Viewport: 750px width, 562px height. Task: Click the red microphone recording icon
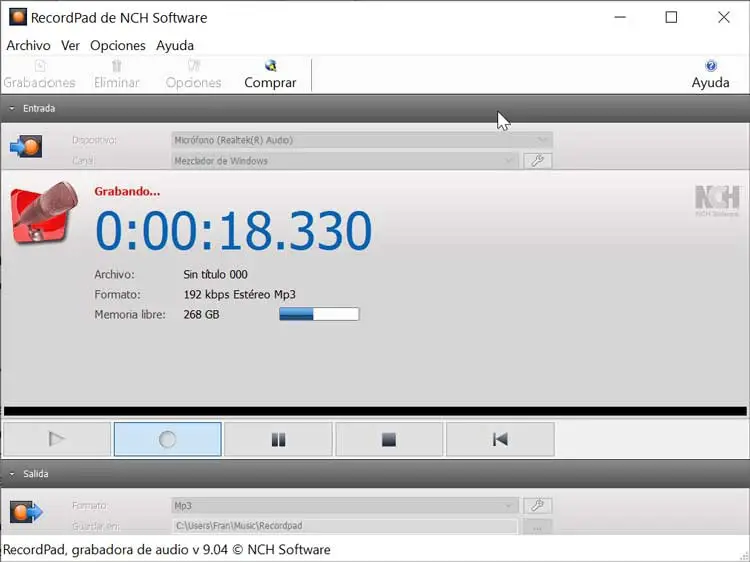click(44, 213)
